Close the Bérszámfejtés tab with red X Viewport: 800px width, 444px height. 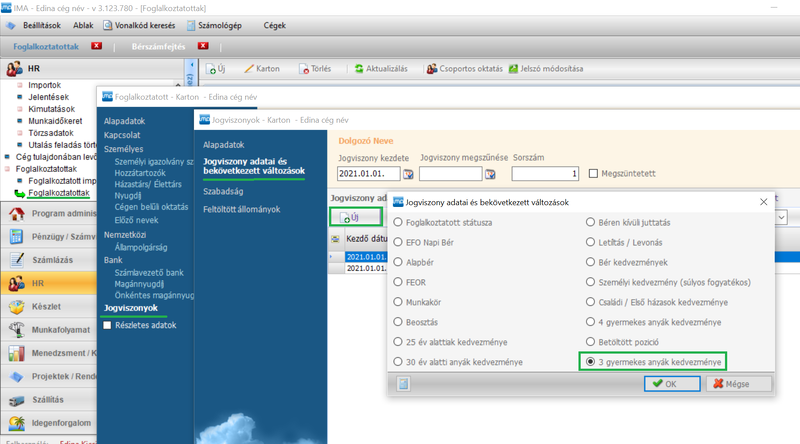204,46
